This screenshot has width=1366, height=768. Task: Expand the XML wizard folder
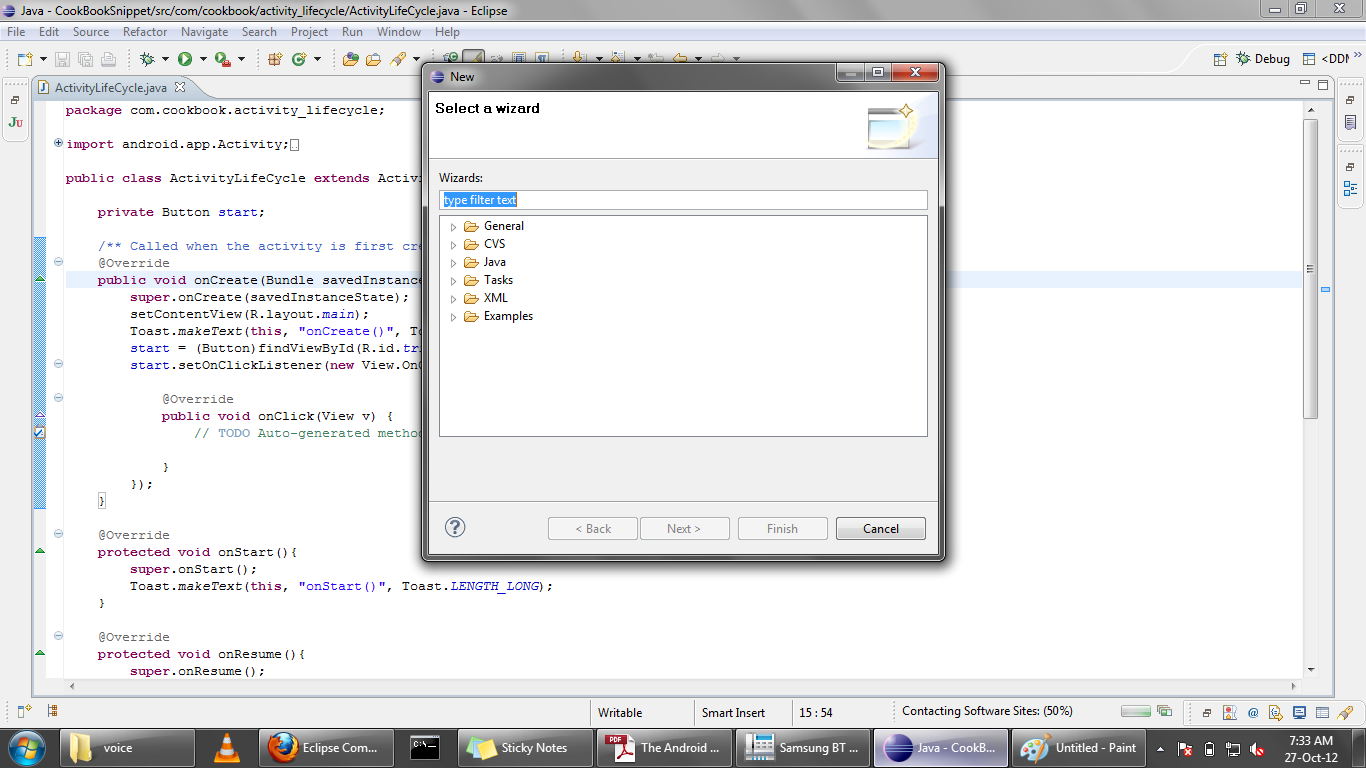click(453, 299)
